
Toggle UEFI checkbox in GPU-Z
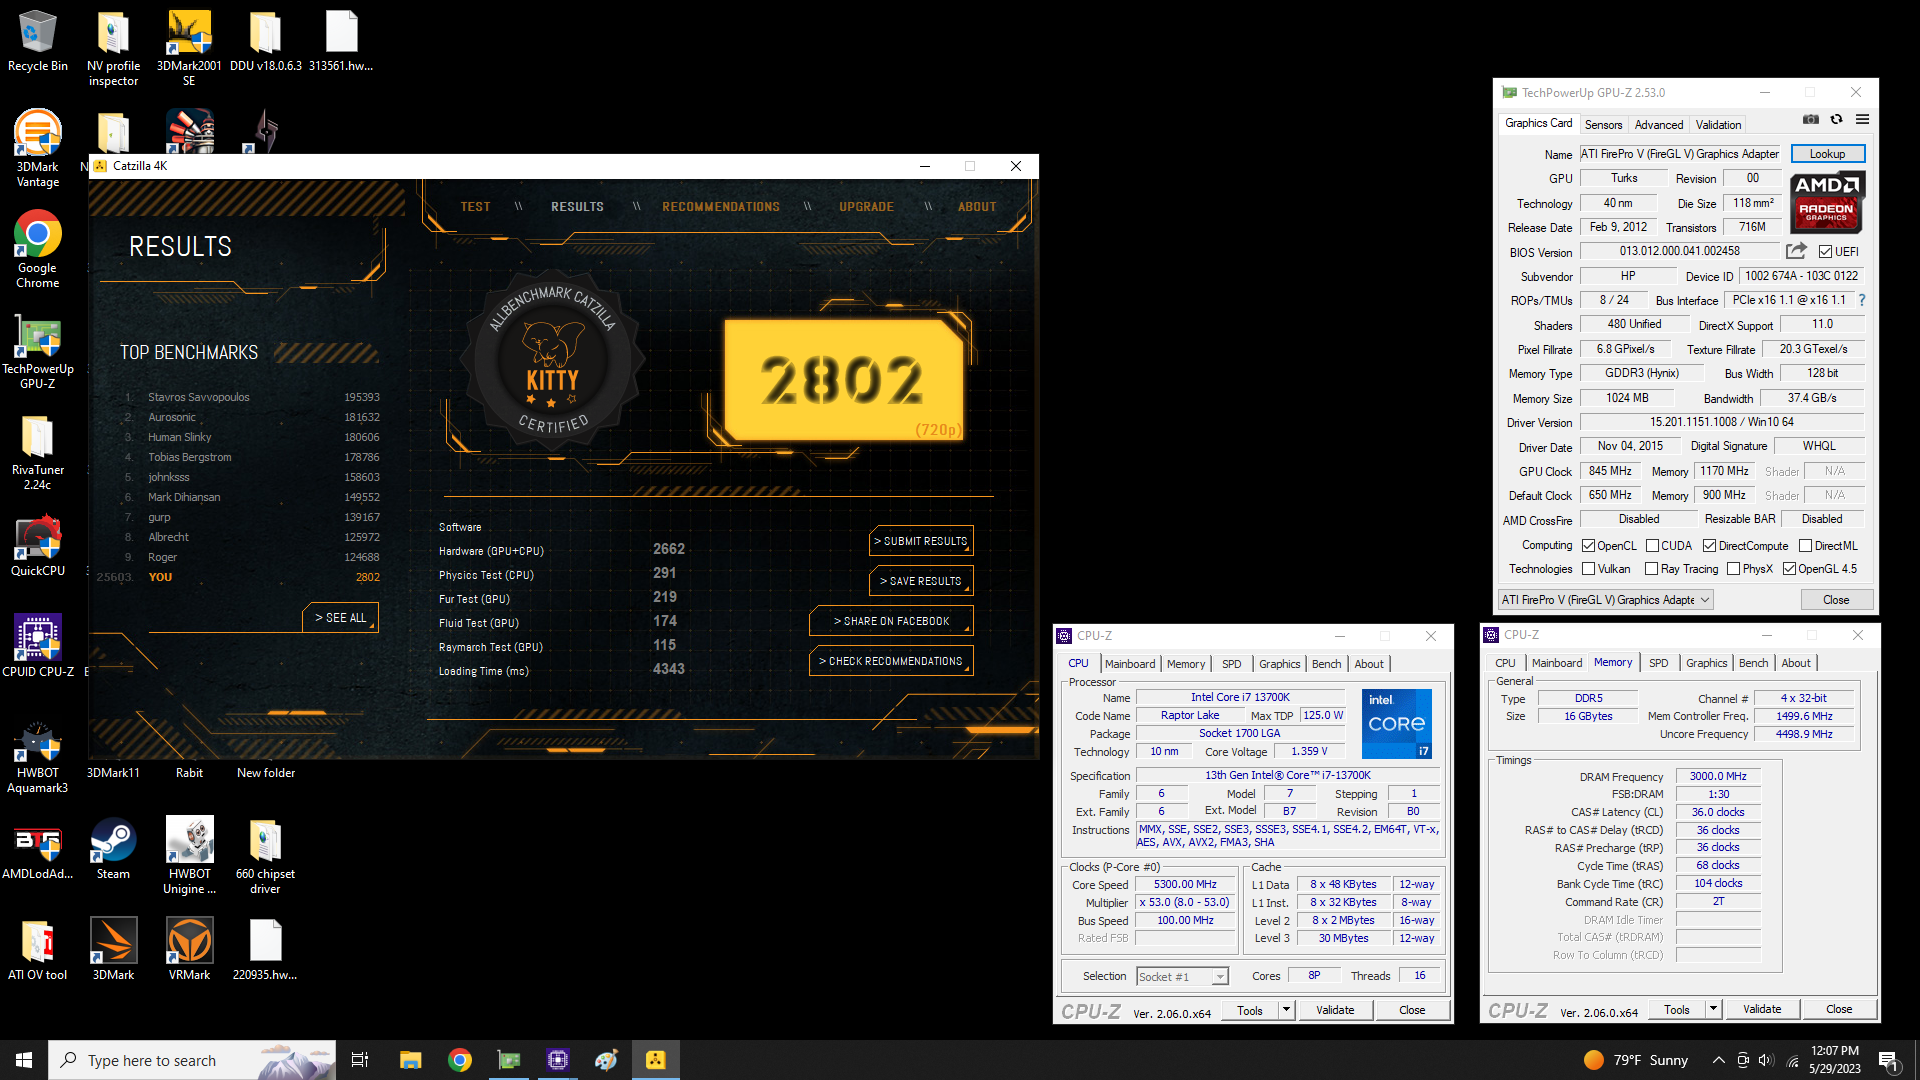pyautogui.click(x=1825, y=252)
